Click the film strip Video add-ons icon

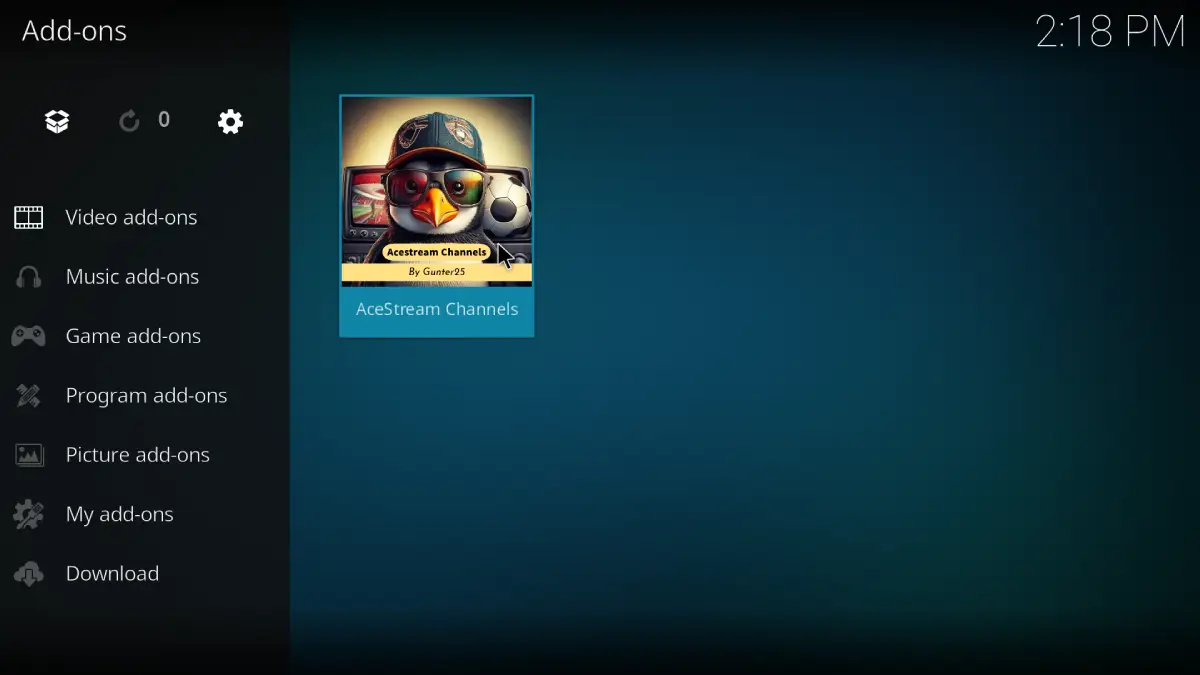coord(29,217)
